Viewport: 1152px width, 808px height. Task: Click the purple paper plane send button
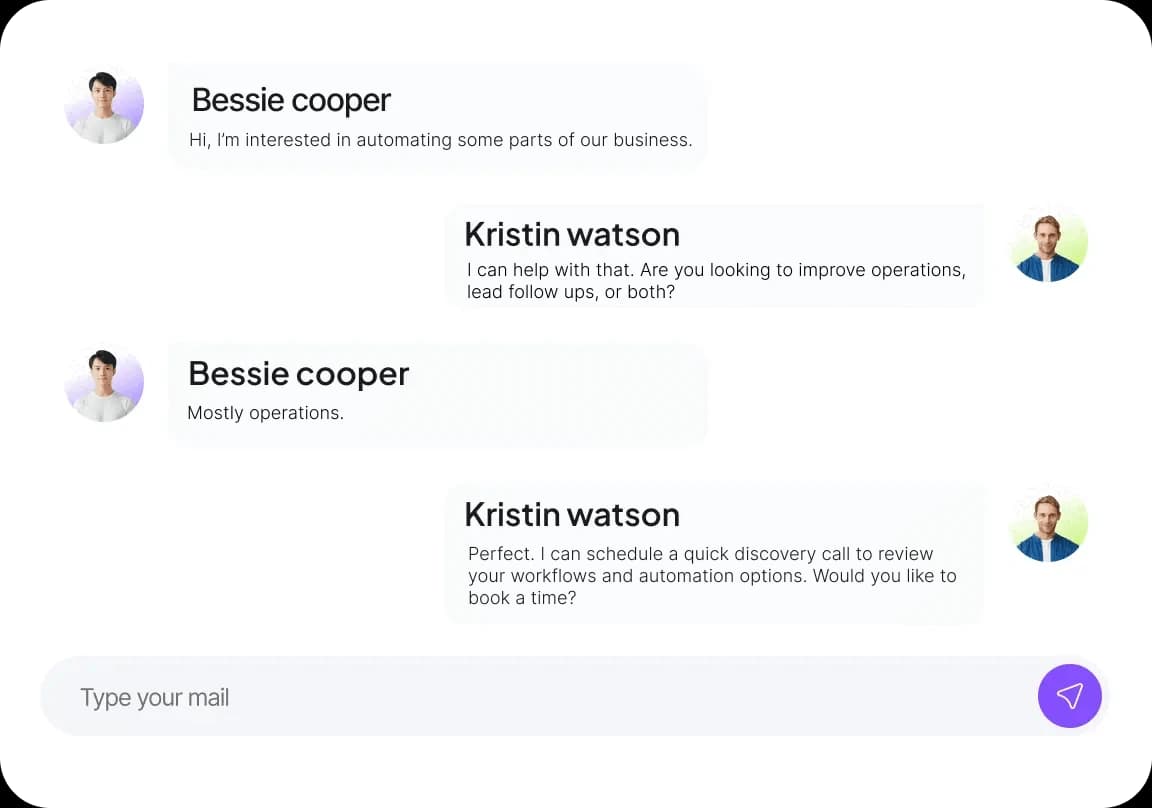(x=1069, y=696)
